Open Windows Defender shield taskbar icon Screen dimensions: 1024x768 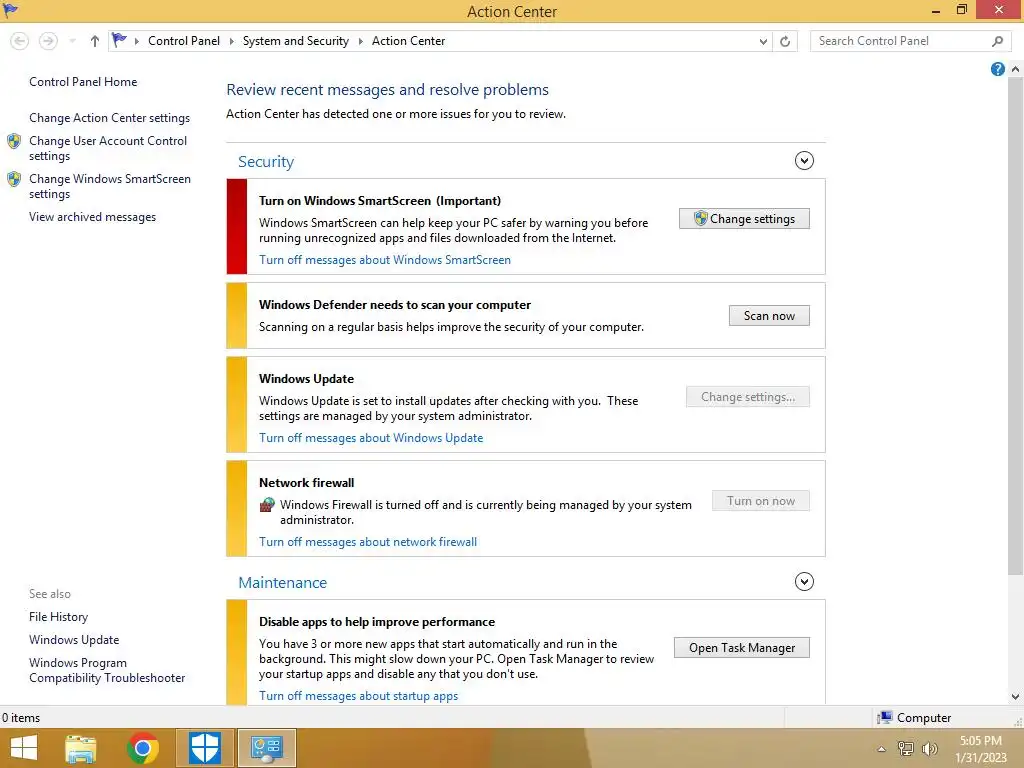point(204,748)
